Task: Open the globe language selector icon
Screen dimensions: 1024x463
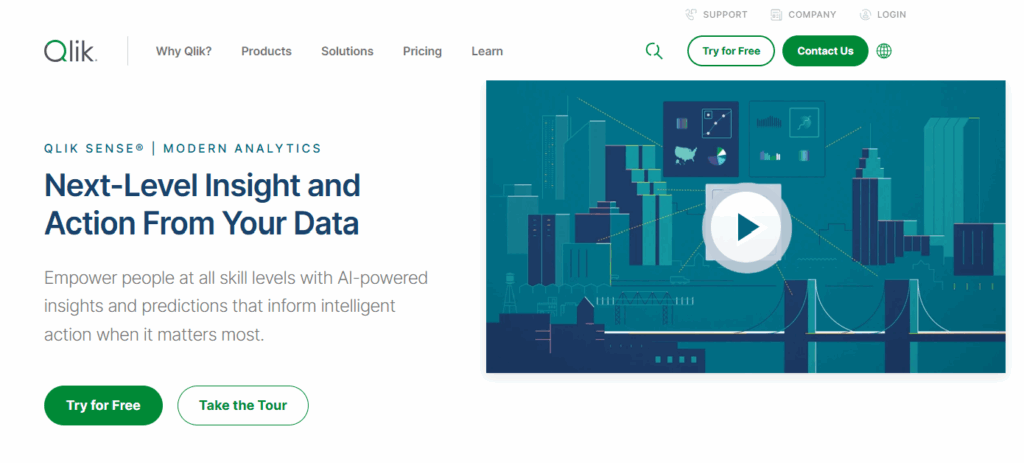Action: tap(884, 51)
